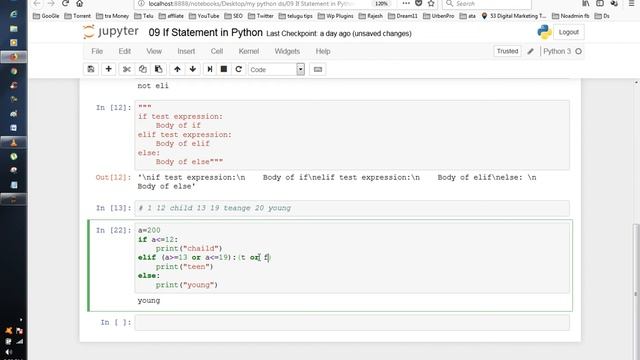Open the Insert menu

(x=186, y=51)
